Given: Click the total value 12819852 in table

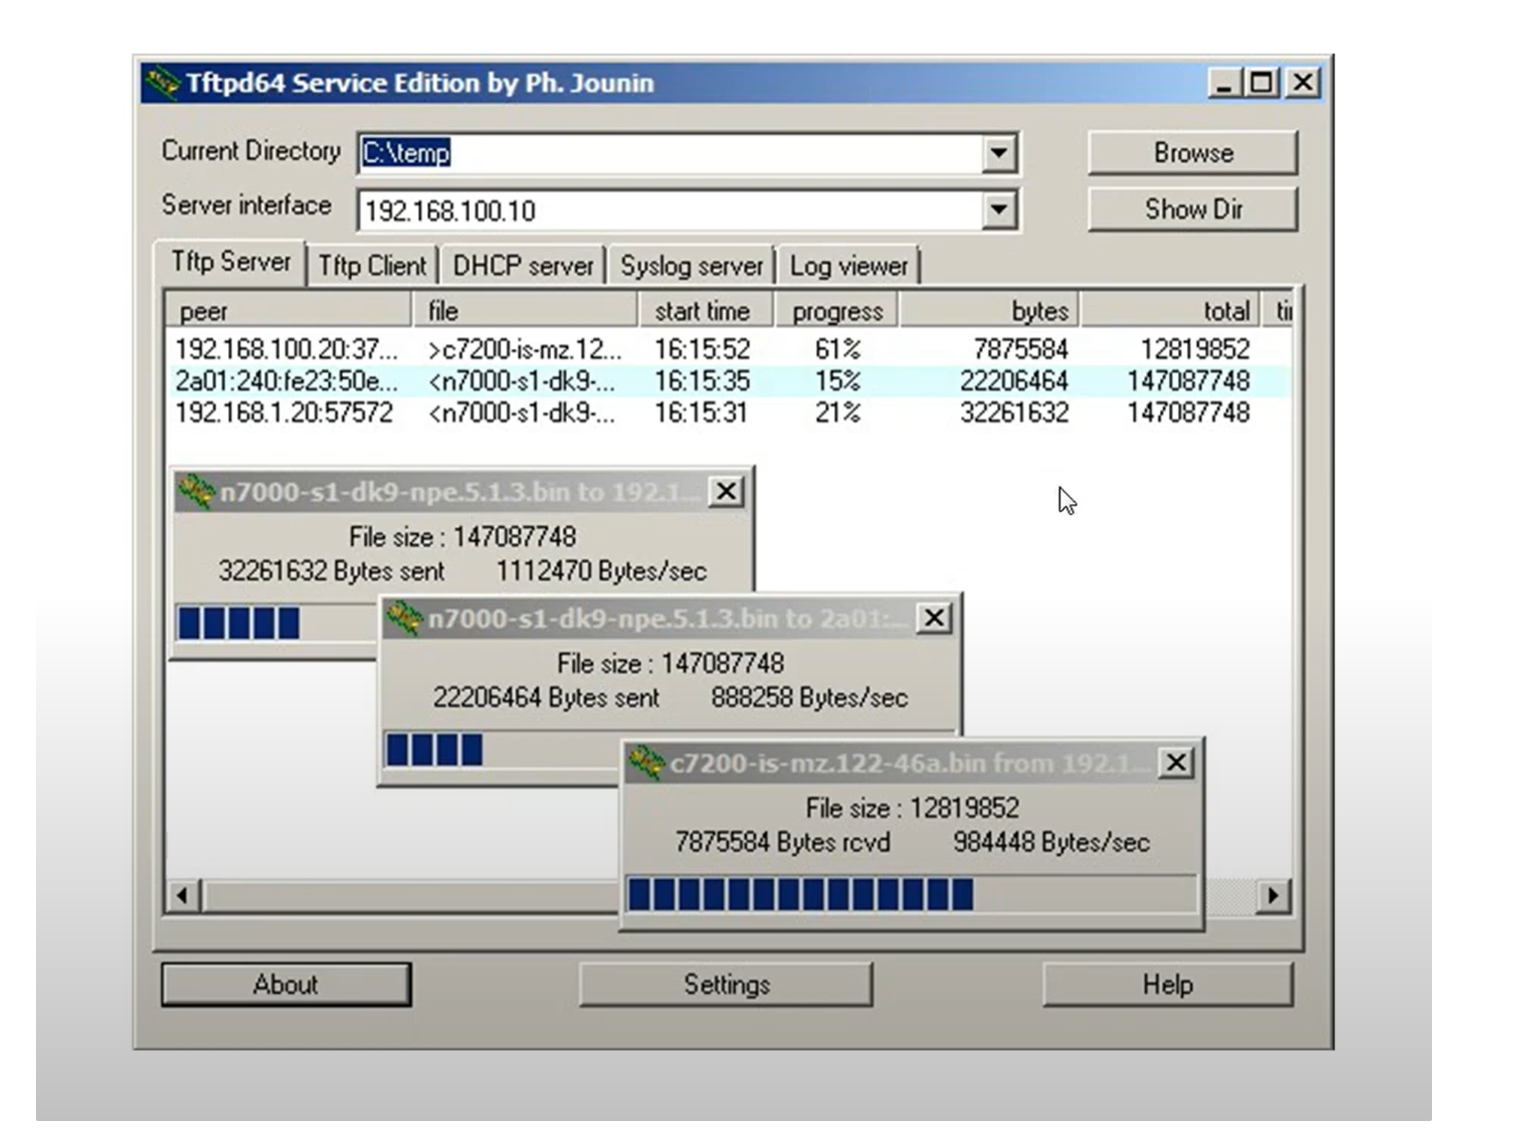Looking at the screenshot, I should click(1195, 349).
